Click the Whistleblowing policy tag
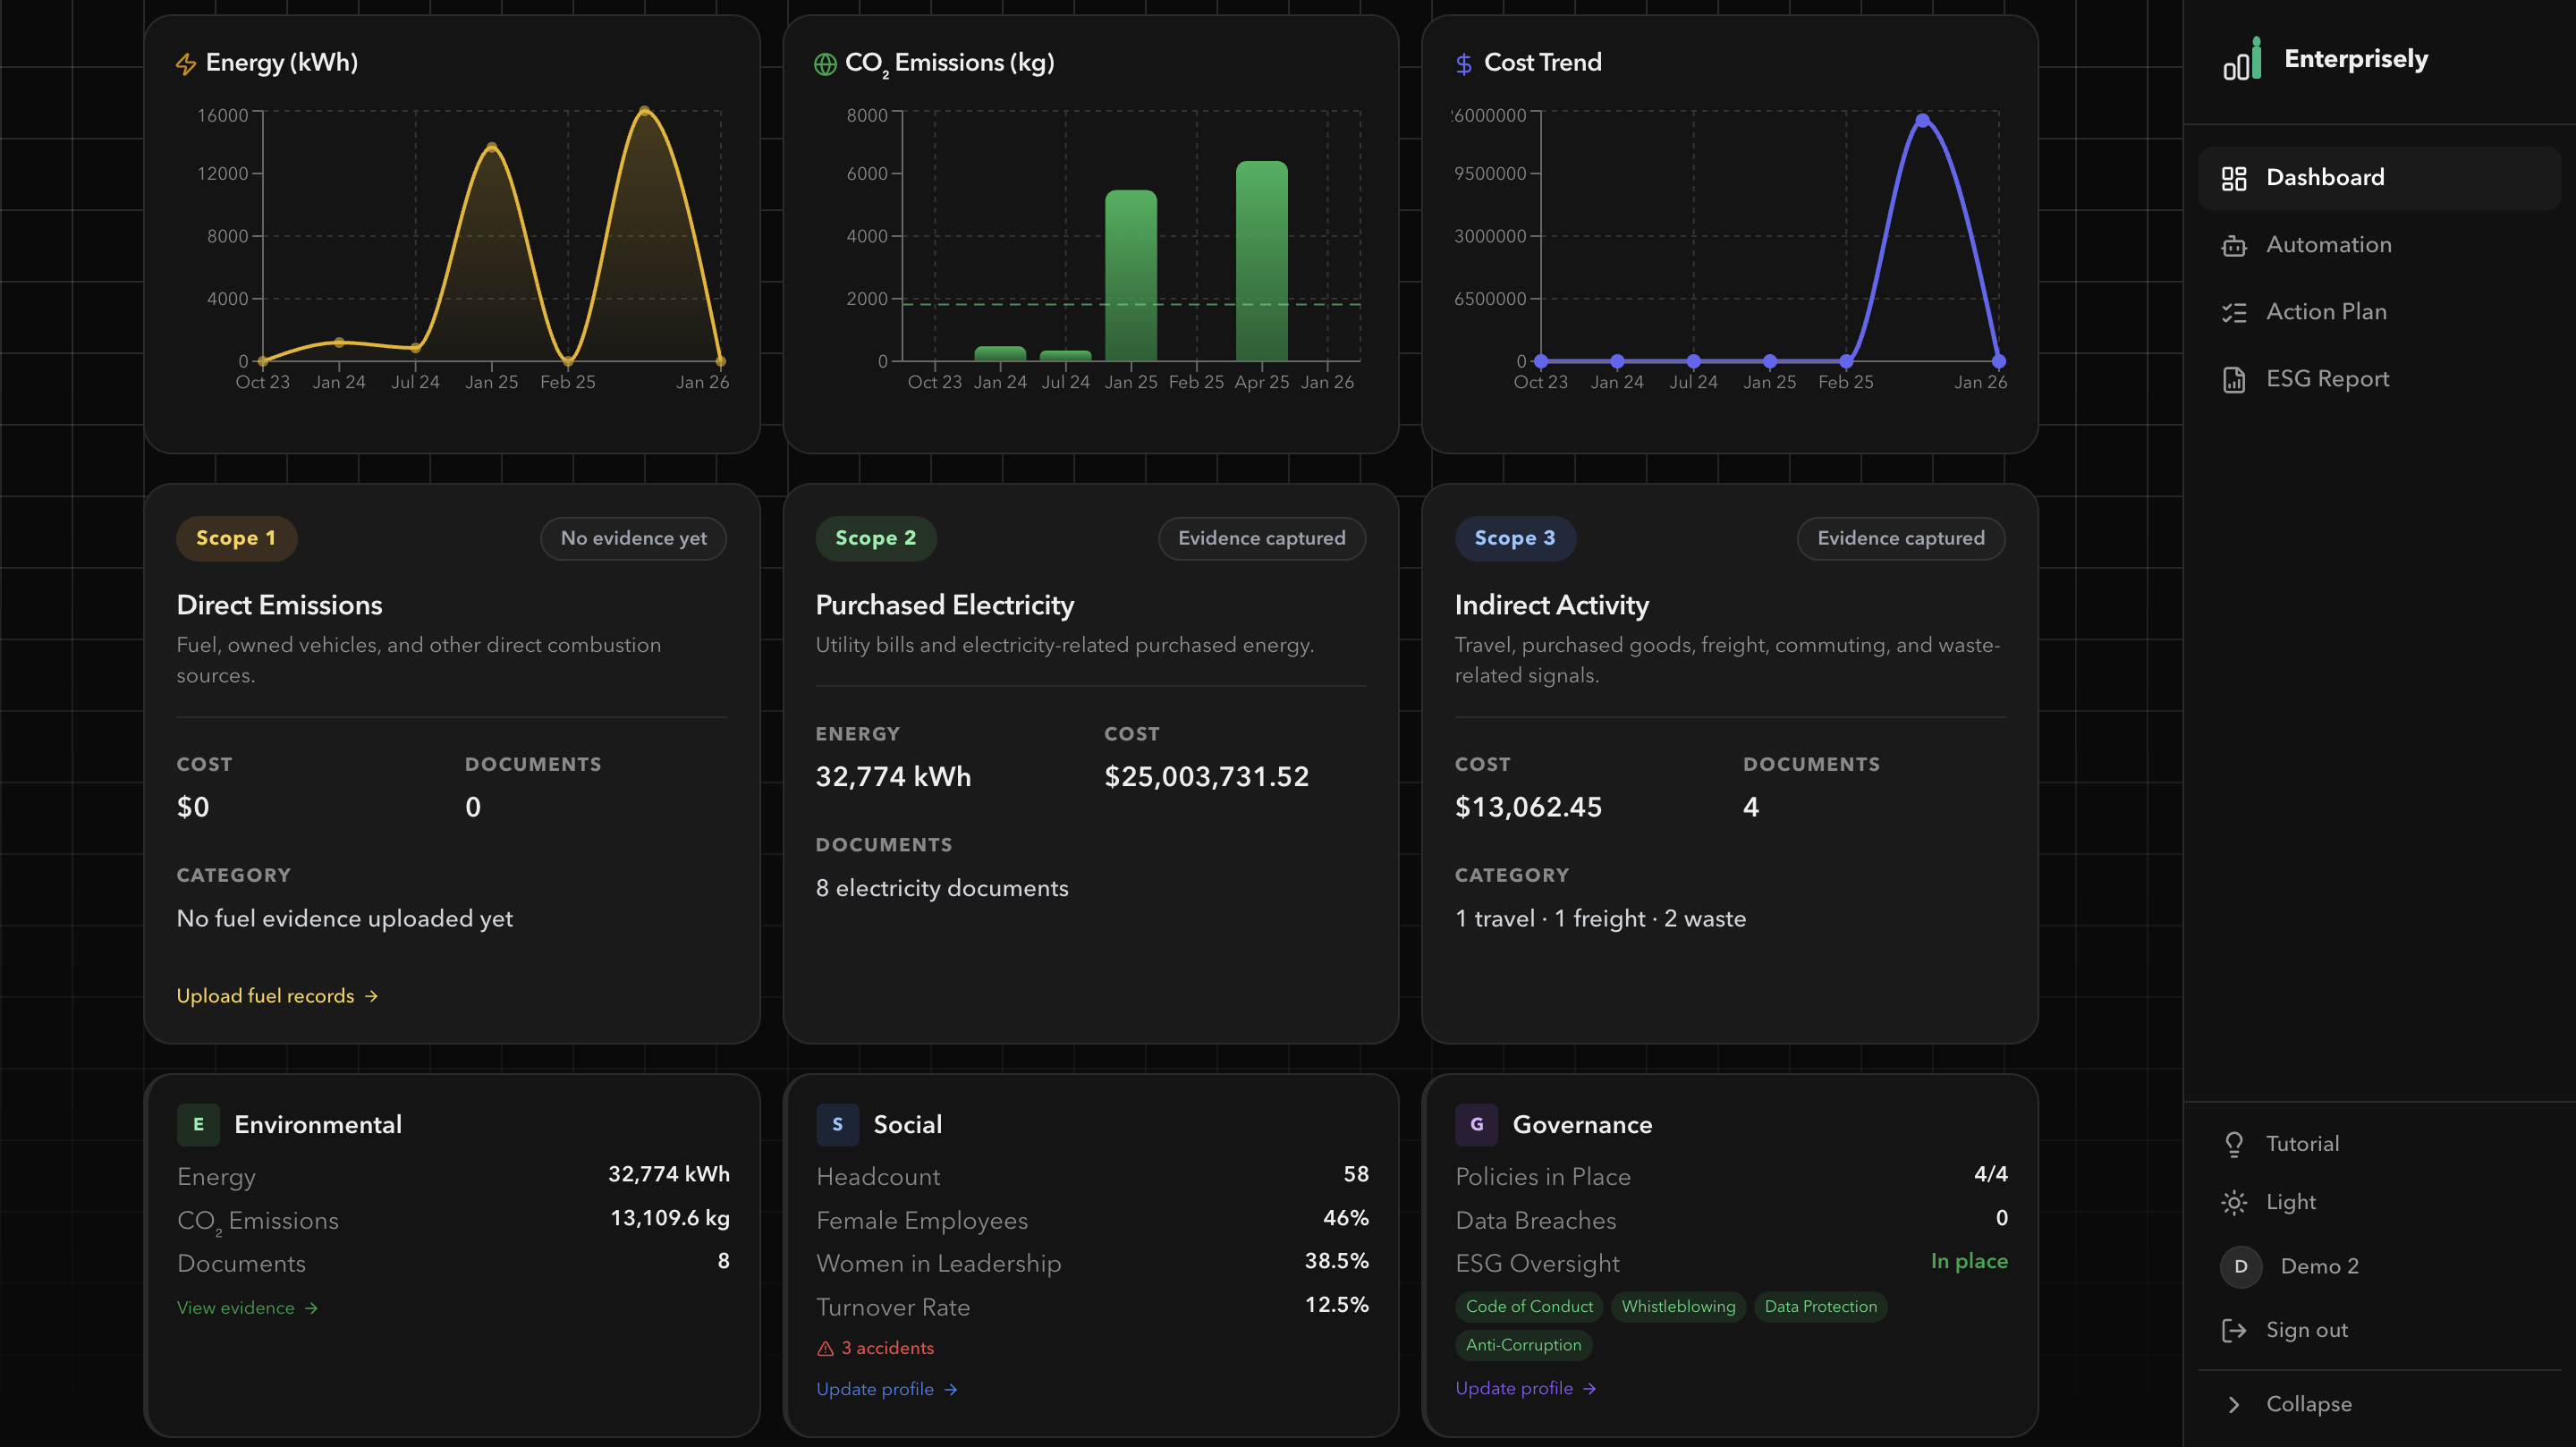Image resolution: width=2576 pixels, height=1447 pixels. click(x=1677, y=1306)
